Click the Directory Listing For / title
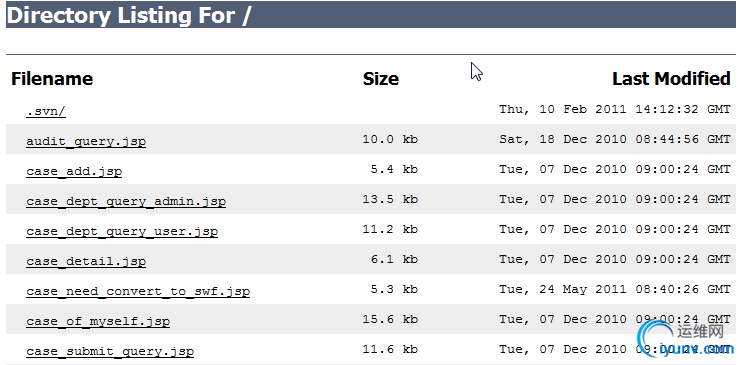The image size is (740, 365). click(x=128, y=15)
